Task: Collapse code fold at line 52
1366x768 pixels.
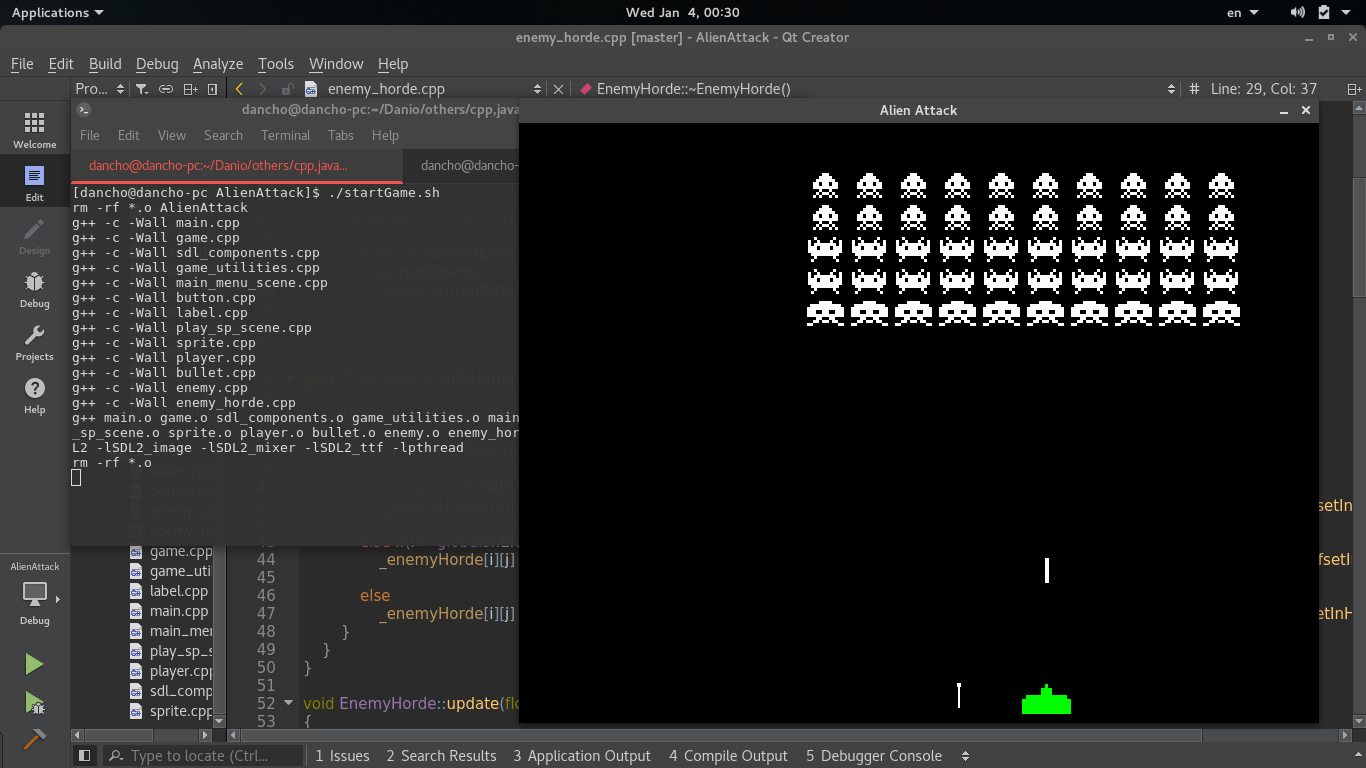Action: pyautogui.click(x=290, y=703)
